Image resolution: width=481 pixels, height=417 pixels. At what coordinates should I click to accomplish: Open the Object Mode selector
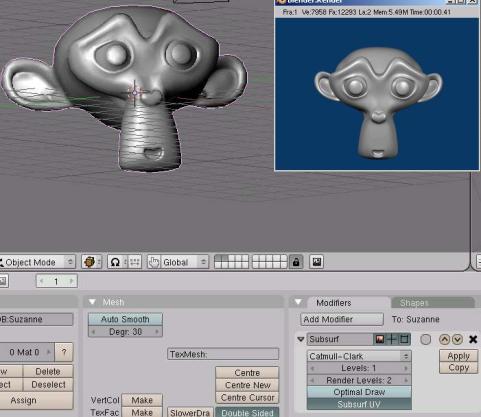click(37, 262)
